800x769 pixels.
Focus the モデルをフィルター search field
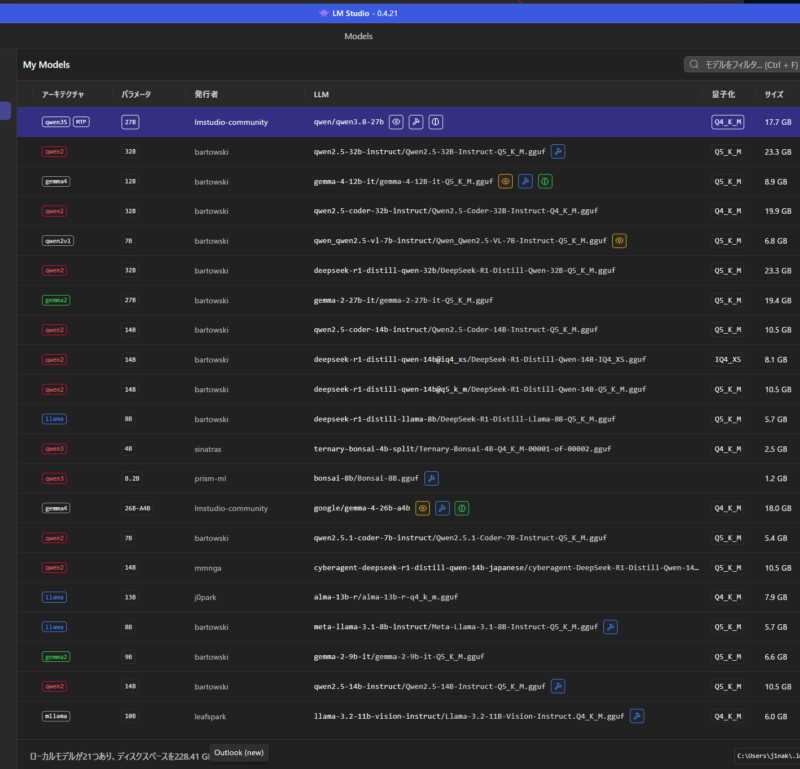click(742, 64)
